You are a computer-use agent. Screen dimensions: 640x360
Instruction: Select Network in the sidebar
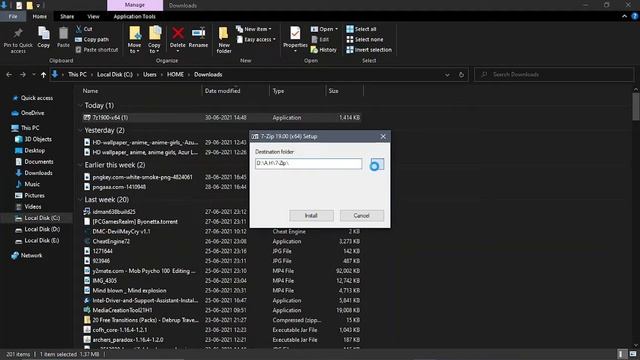tap(27, 256)
